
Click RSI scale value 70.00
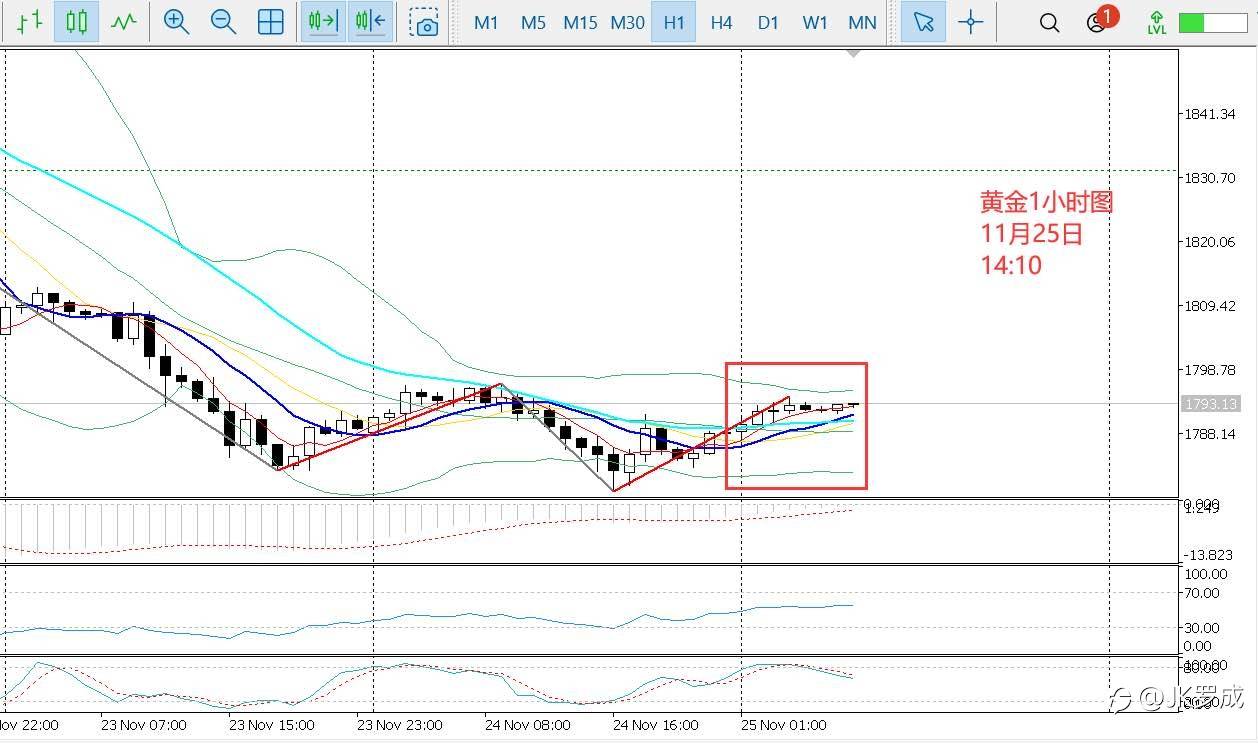coord(1203,593)
